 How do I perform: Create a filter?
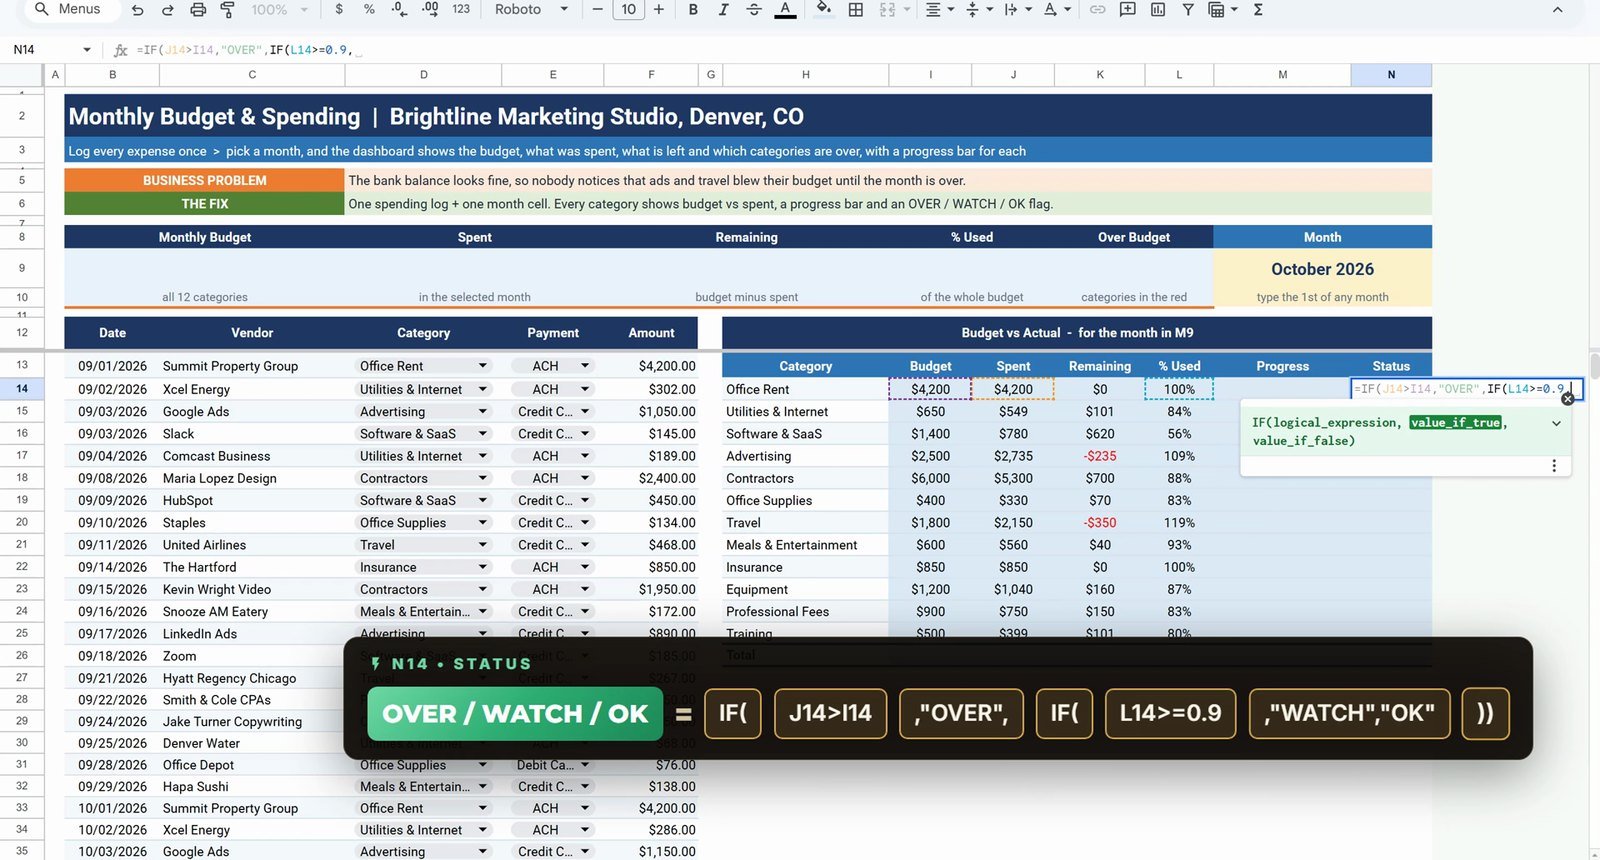point(1188,9)
